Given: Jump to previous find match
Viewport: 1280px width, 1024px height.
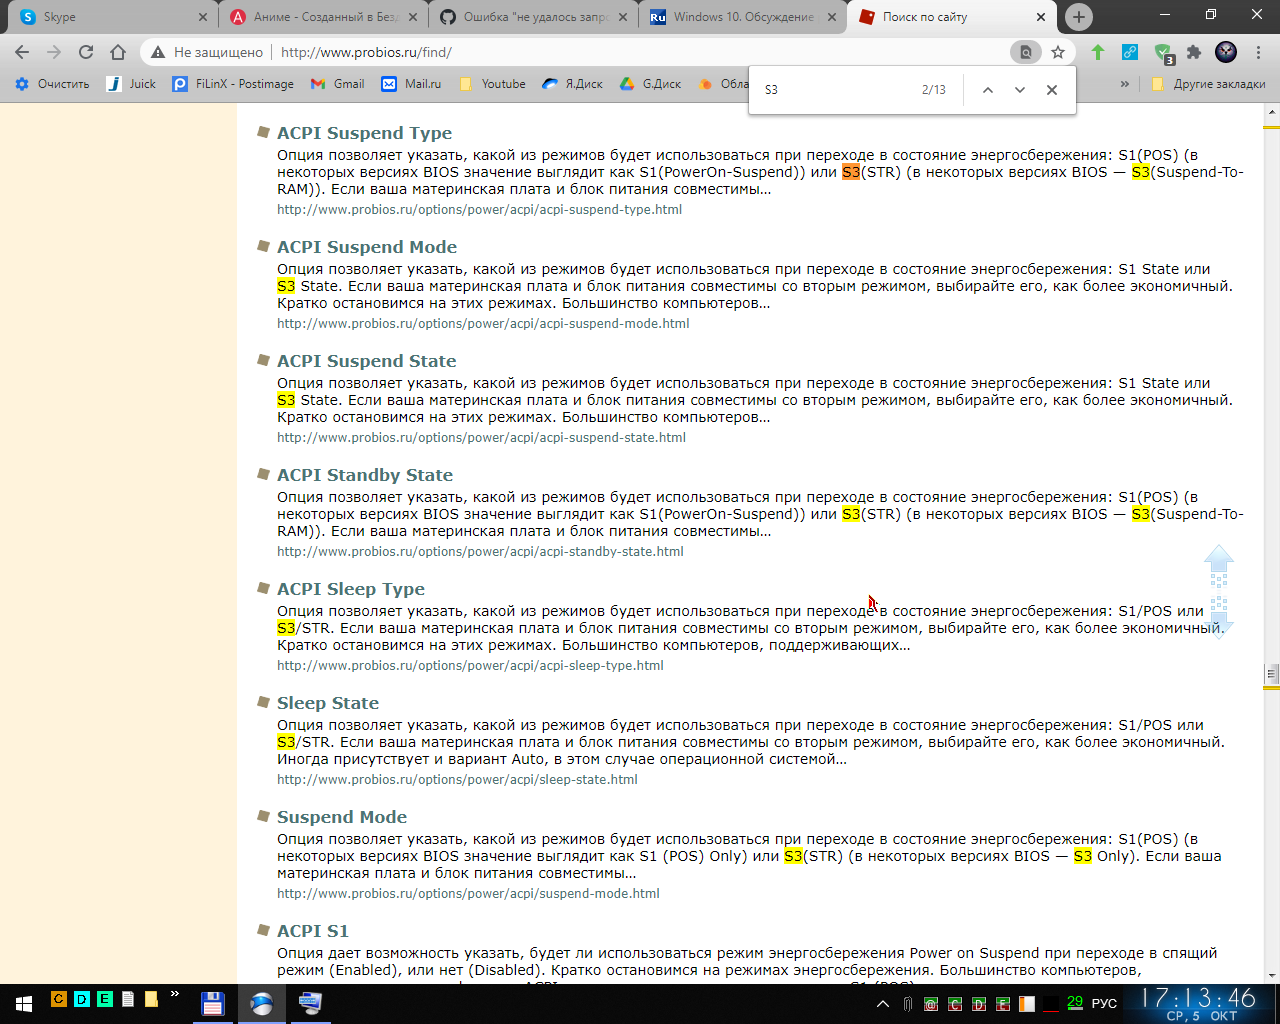Looking at the screenshot, I should point(987,90).
